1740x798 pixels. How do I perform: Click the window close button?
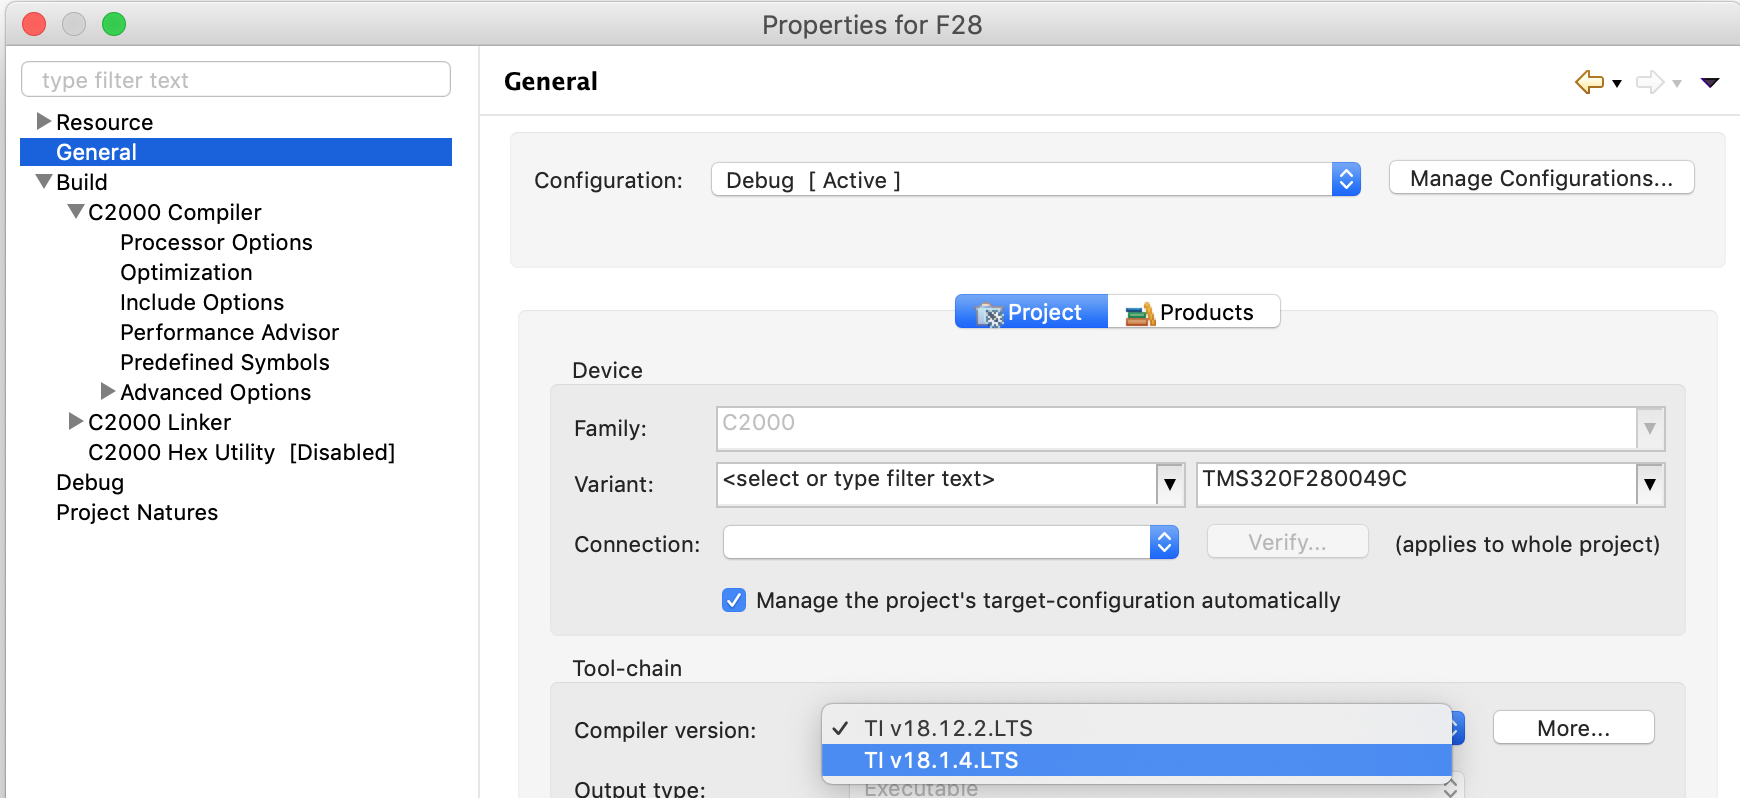pyautogui.click(x=34, y=24)
